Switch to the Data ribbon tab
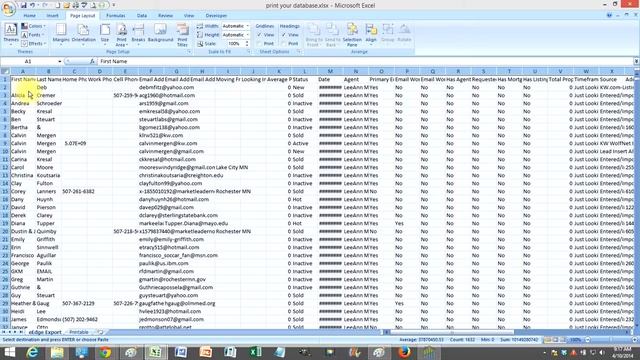This screenshot has width=640, height=360. (x=142, y=16)
